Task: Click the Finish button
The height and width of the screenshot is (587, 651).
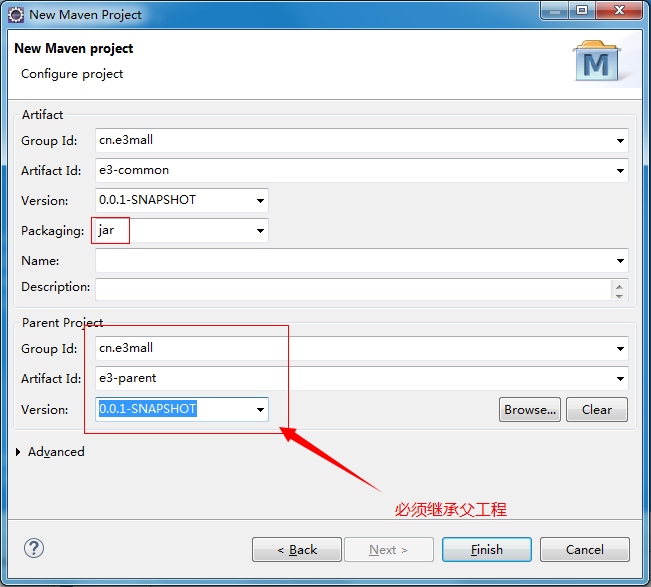Action: [487, 550]
